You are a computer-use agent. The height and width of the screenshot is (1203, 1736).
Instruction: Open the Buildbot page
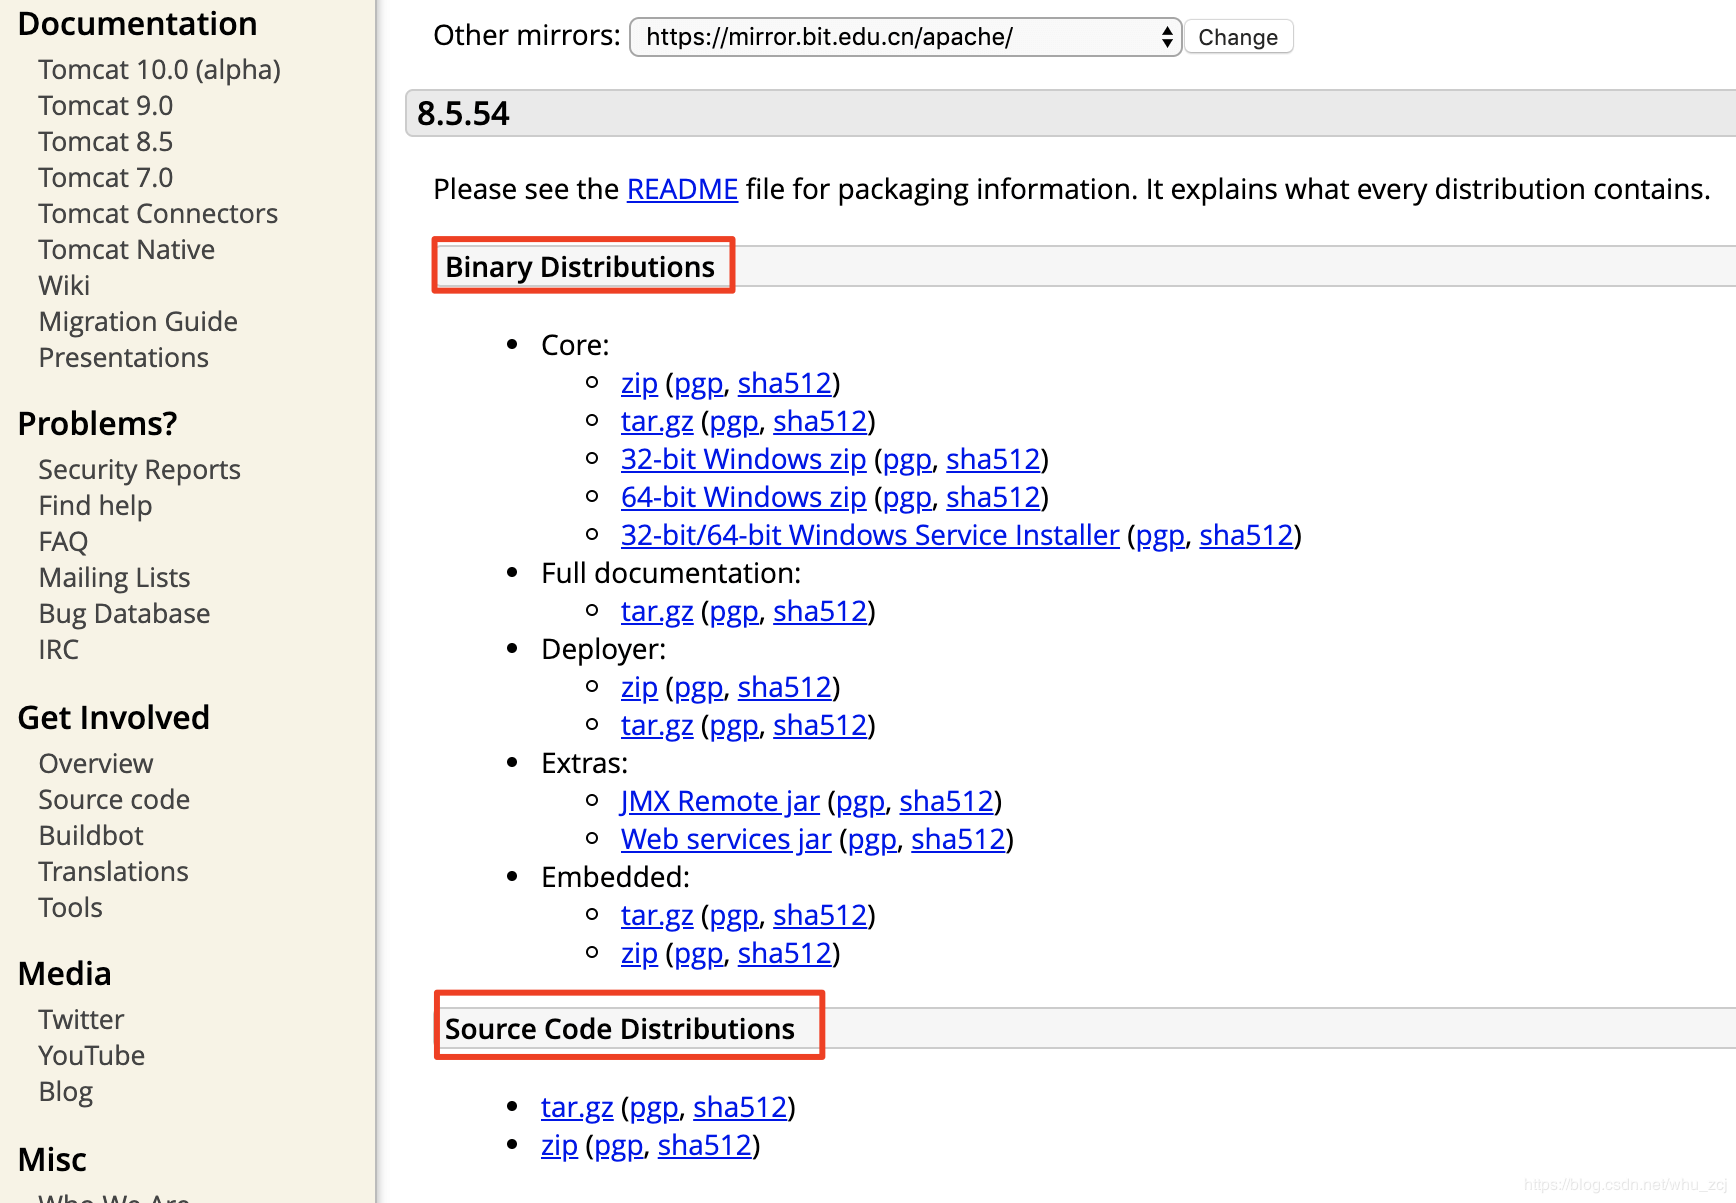[x=91, y=836]
